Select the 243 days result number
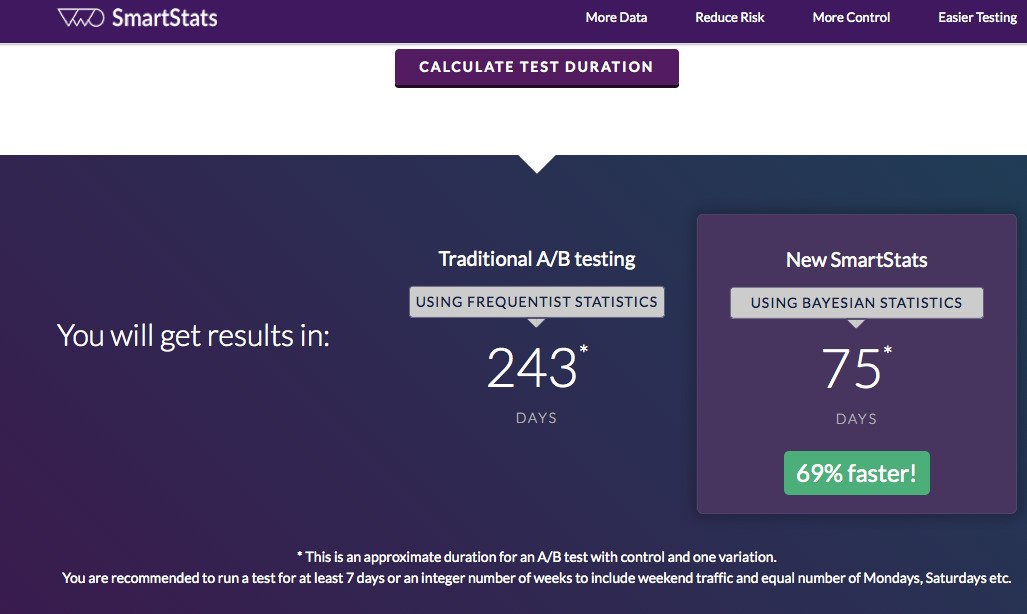The height and width of the screenshot is (614, 1027). tap(532, 368)
